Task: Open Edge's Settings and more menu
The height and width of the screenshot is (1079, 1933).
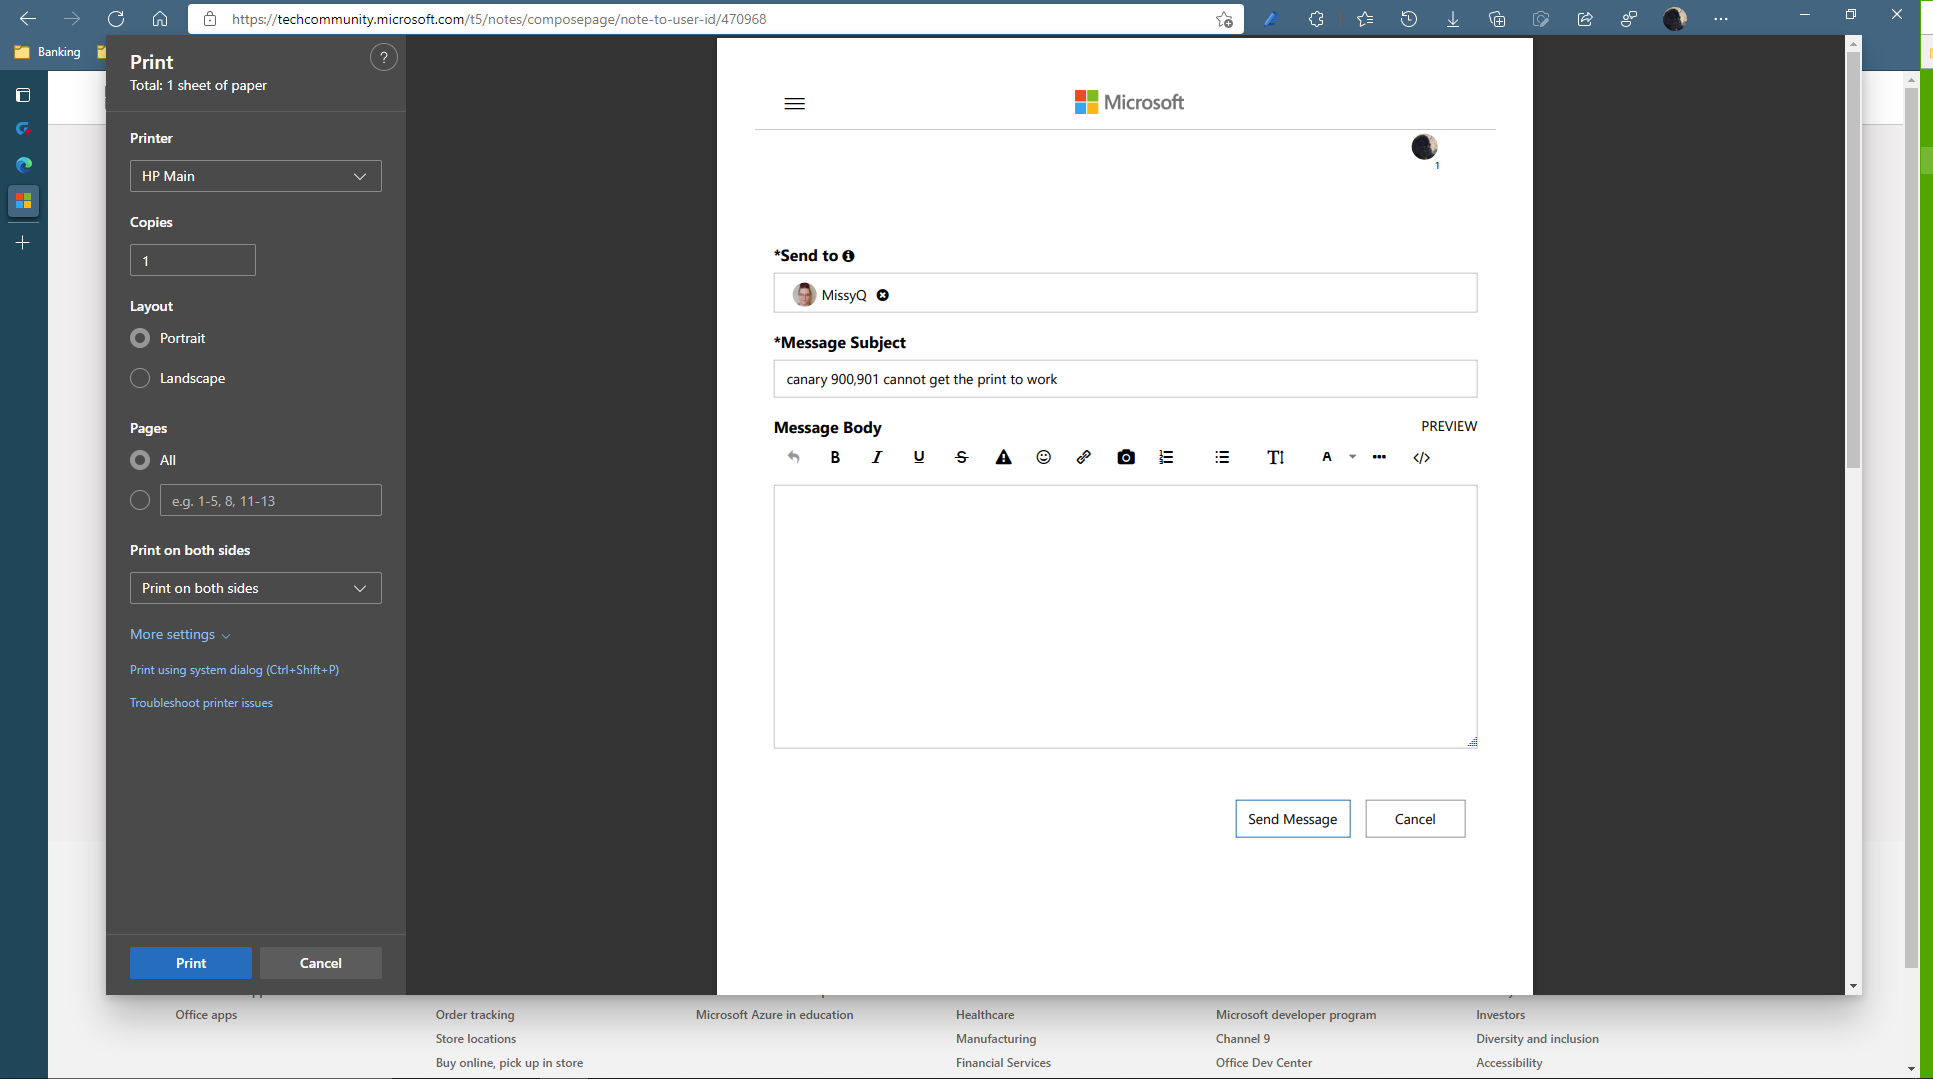Action: (x=1720, y=19)
